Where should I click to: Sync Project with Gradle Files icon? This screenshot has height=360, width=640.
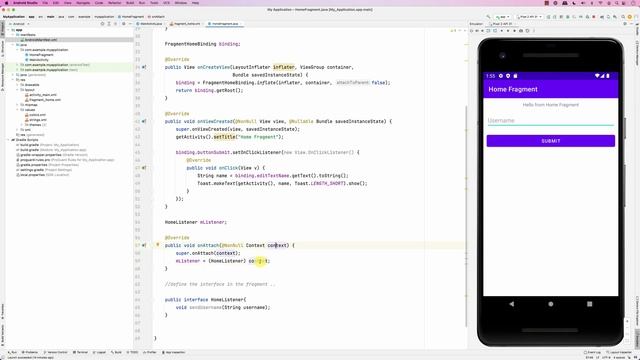(x=601, y=17)
